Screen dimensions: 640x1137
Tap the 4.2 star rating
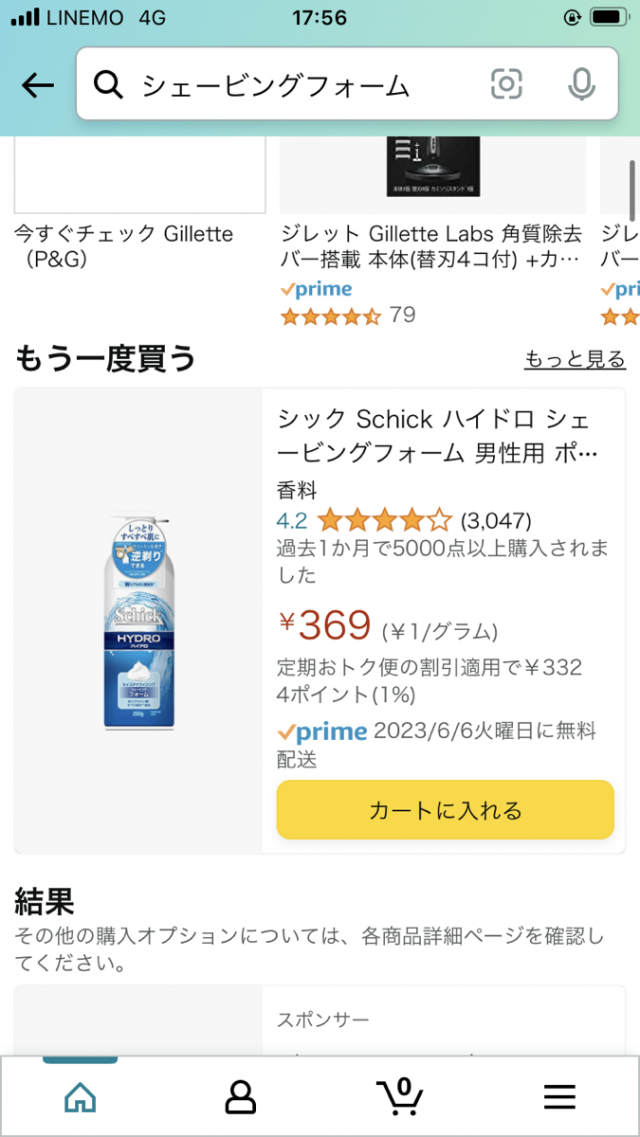click(384, 520)
